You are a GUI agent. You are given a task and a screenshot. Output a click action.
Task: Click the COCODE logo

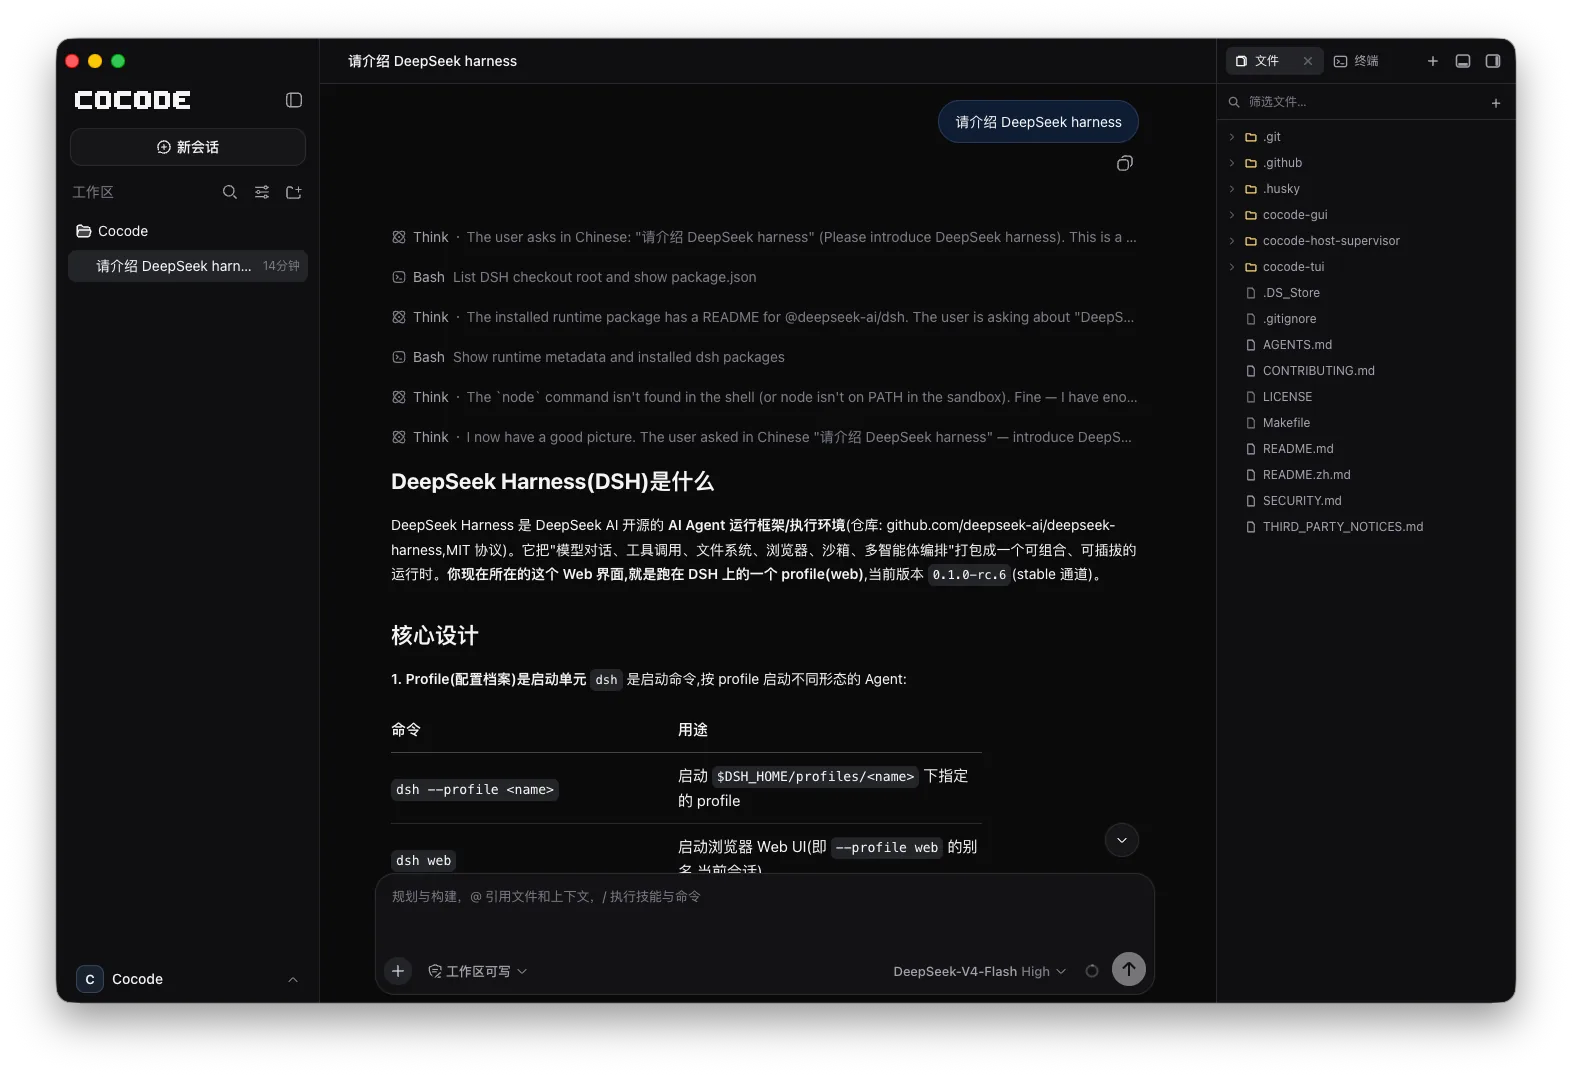pos(133,100)
